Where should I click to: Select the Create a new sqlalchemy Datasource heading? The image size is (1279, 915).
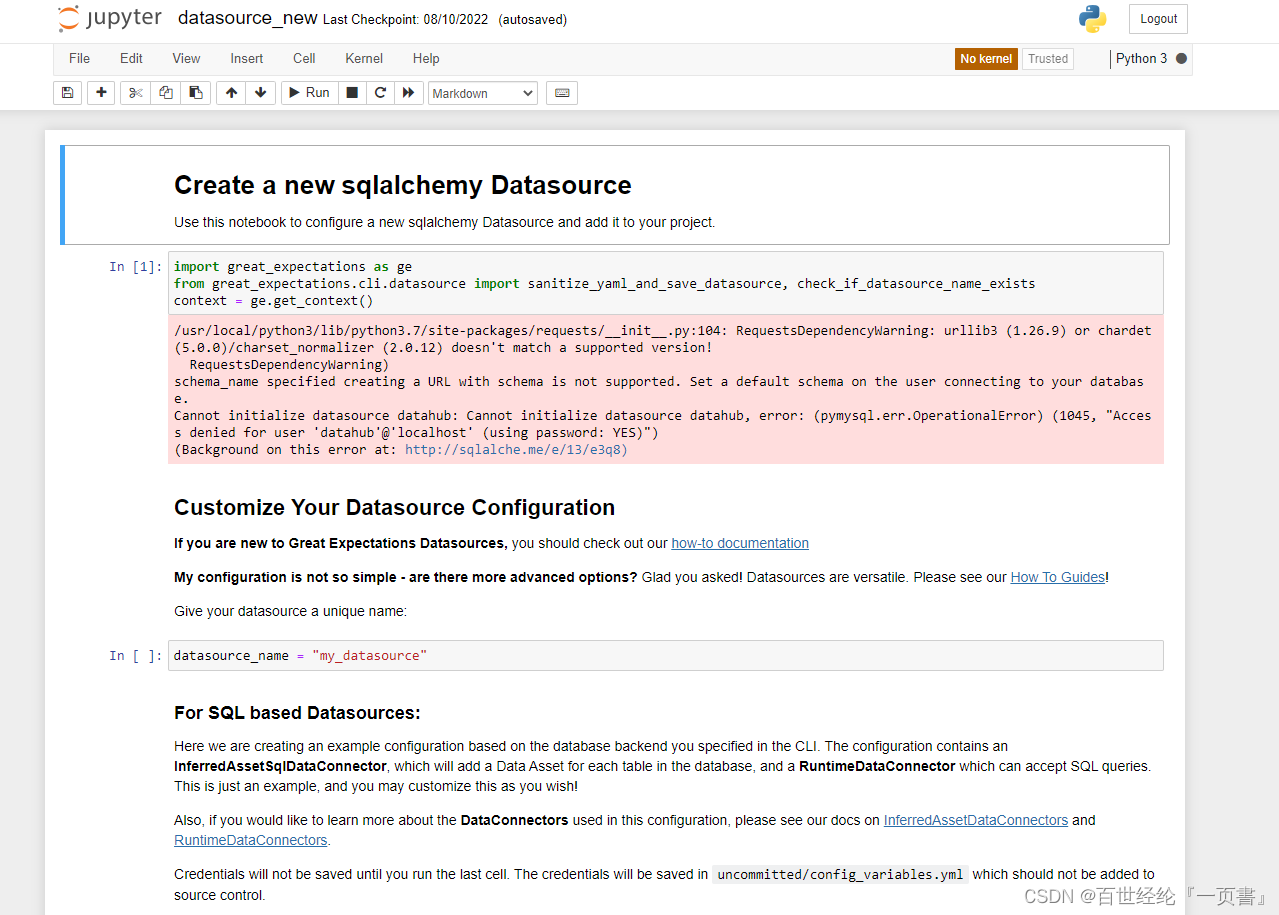tap(403, 185)
